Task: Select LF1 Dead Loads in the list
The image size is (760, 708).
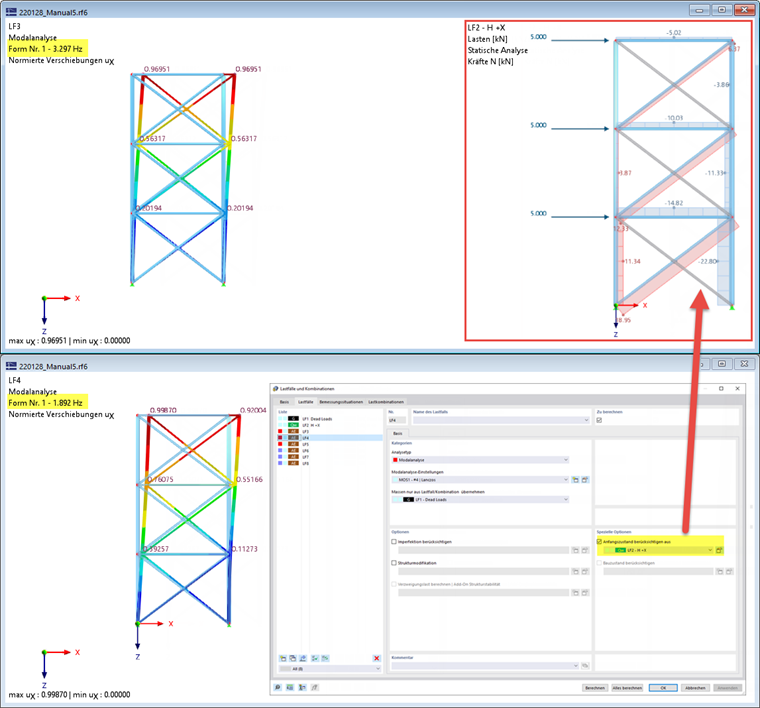Action: (330, 419)
